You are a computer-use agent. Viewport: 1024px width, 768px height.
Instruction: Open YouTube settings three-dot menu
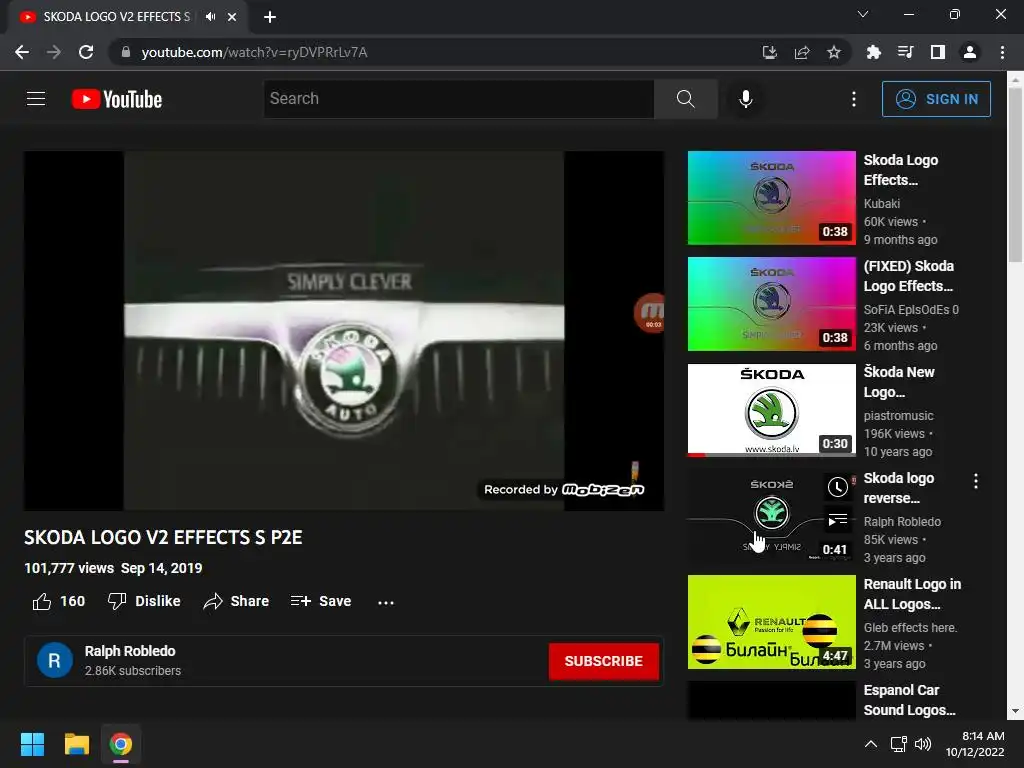tap(854, 99)
